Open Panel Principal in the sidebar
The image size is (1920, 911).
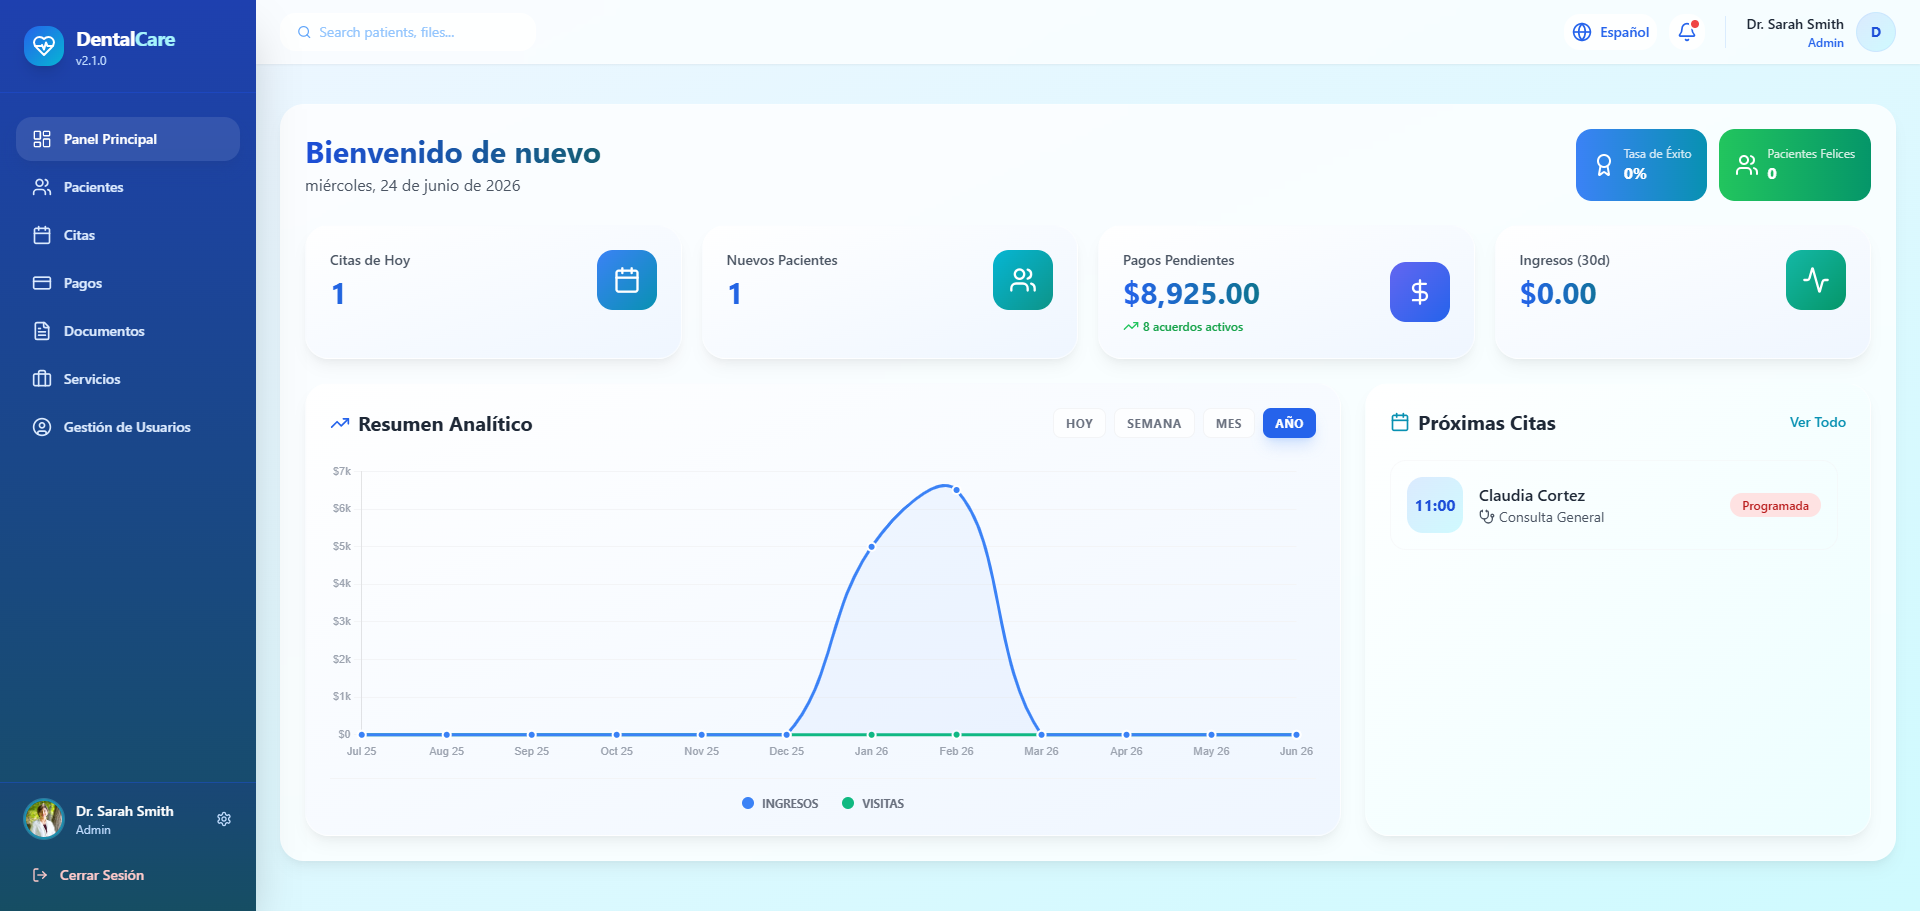pyautogui.click(x=128, y=139)
